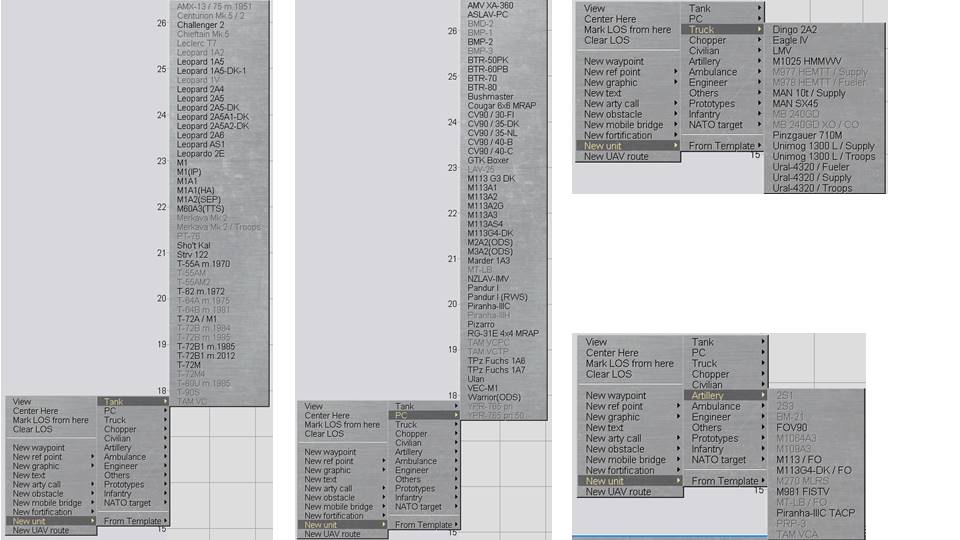Viewport: 960px width, 540px height.
Task: Pick M1A2(SEP) in the tank list
Action: [x=200, y=199]
